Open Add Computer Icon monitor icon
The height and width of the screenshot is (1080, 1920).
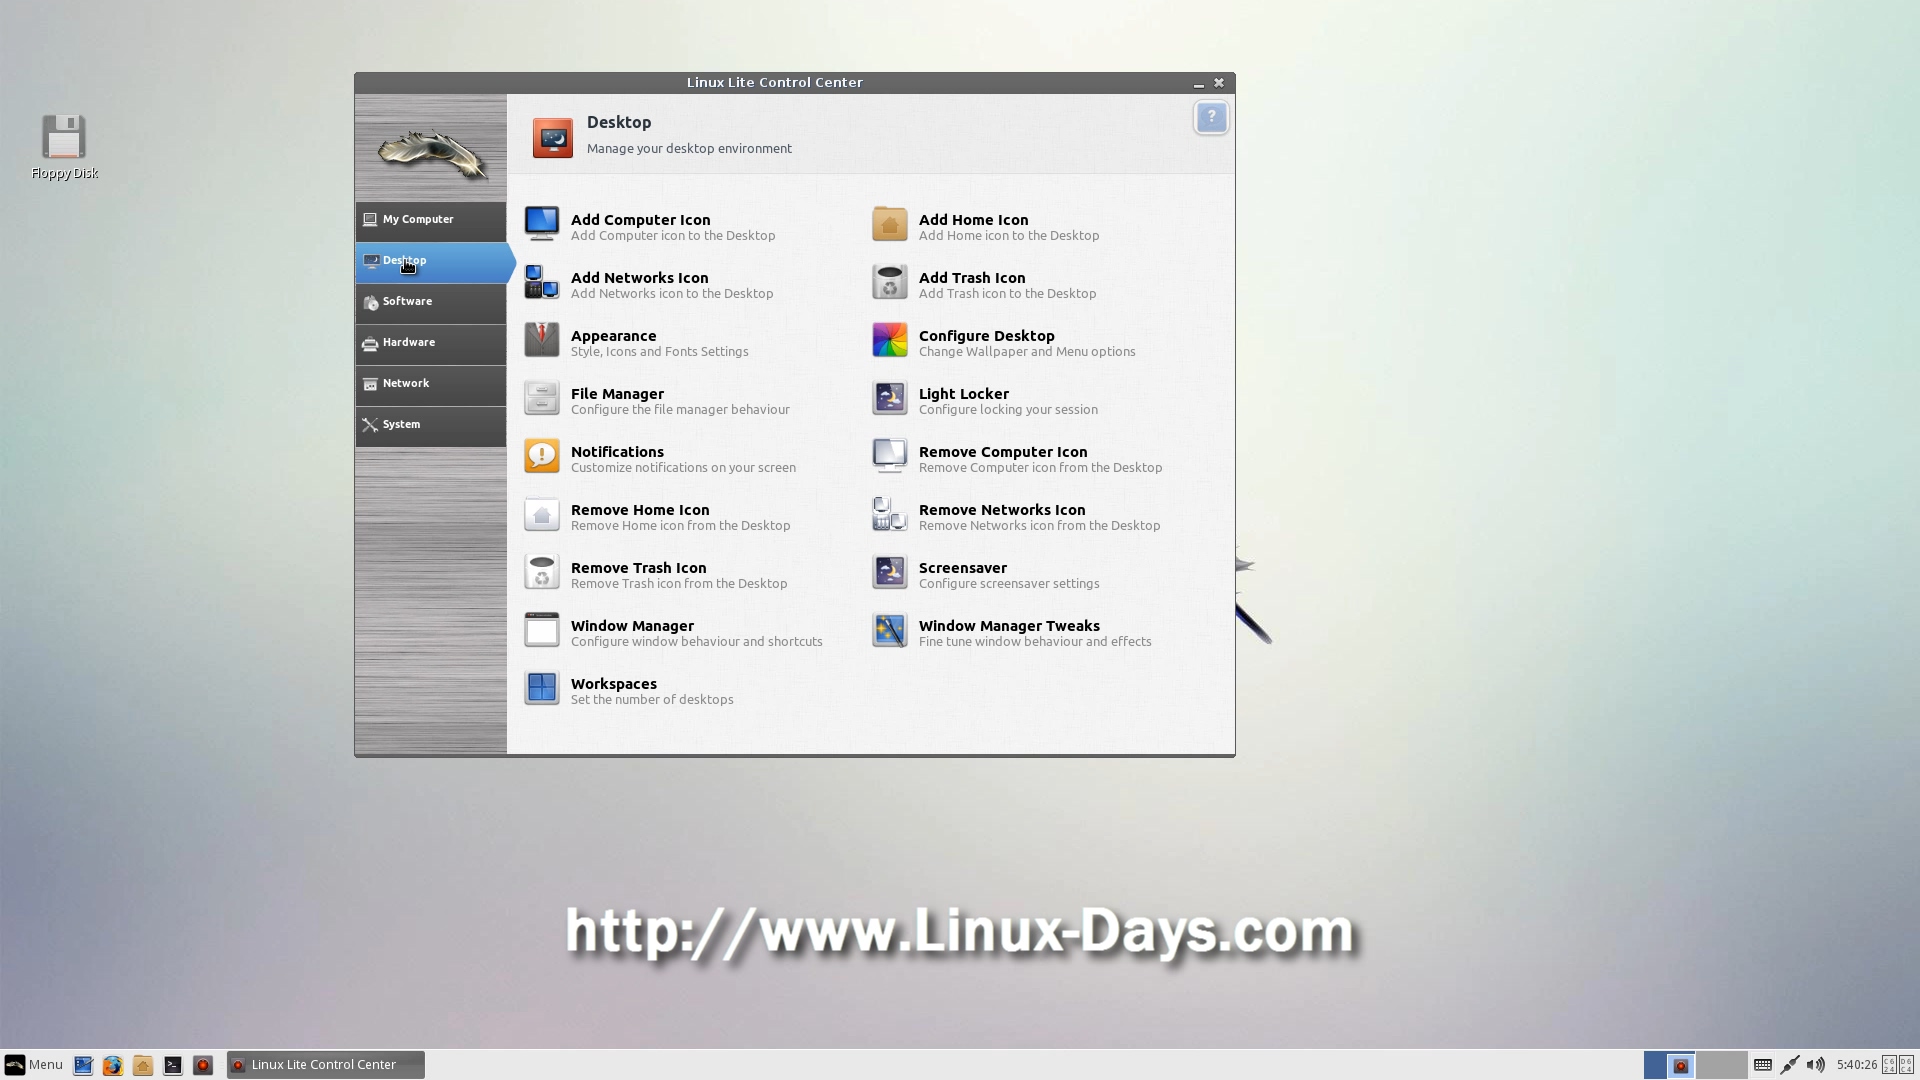coord(542,223)
